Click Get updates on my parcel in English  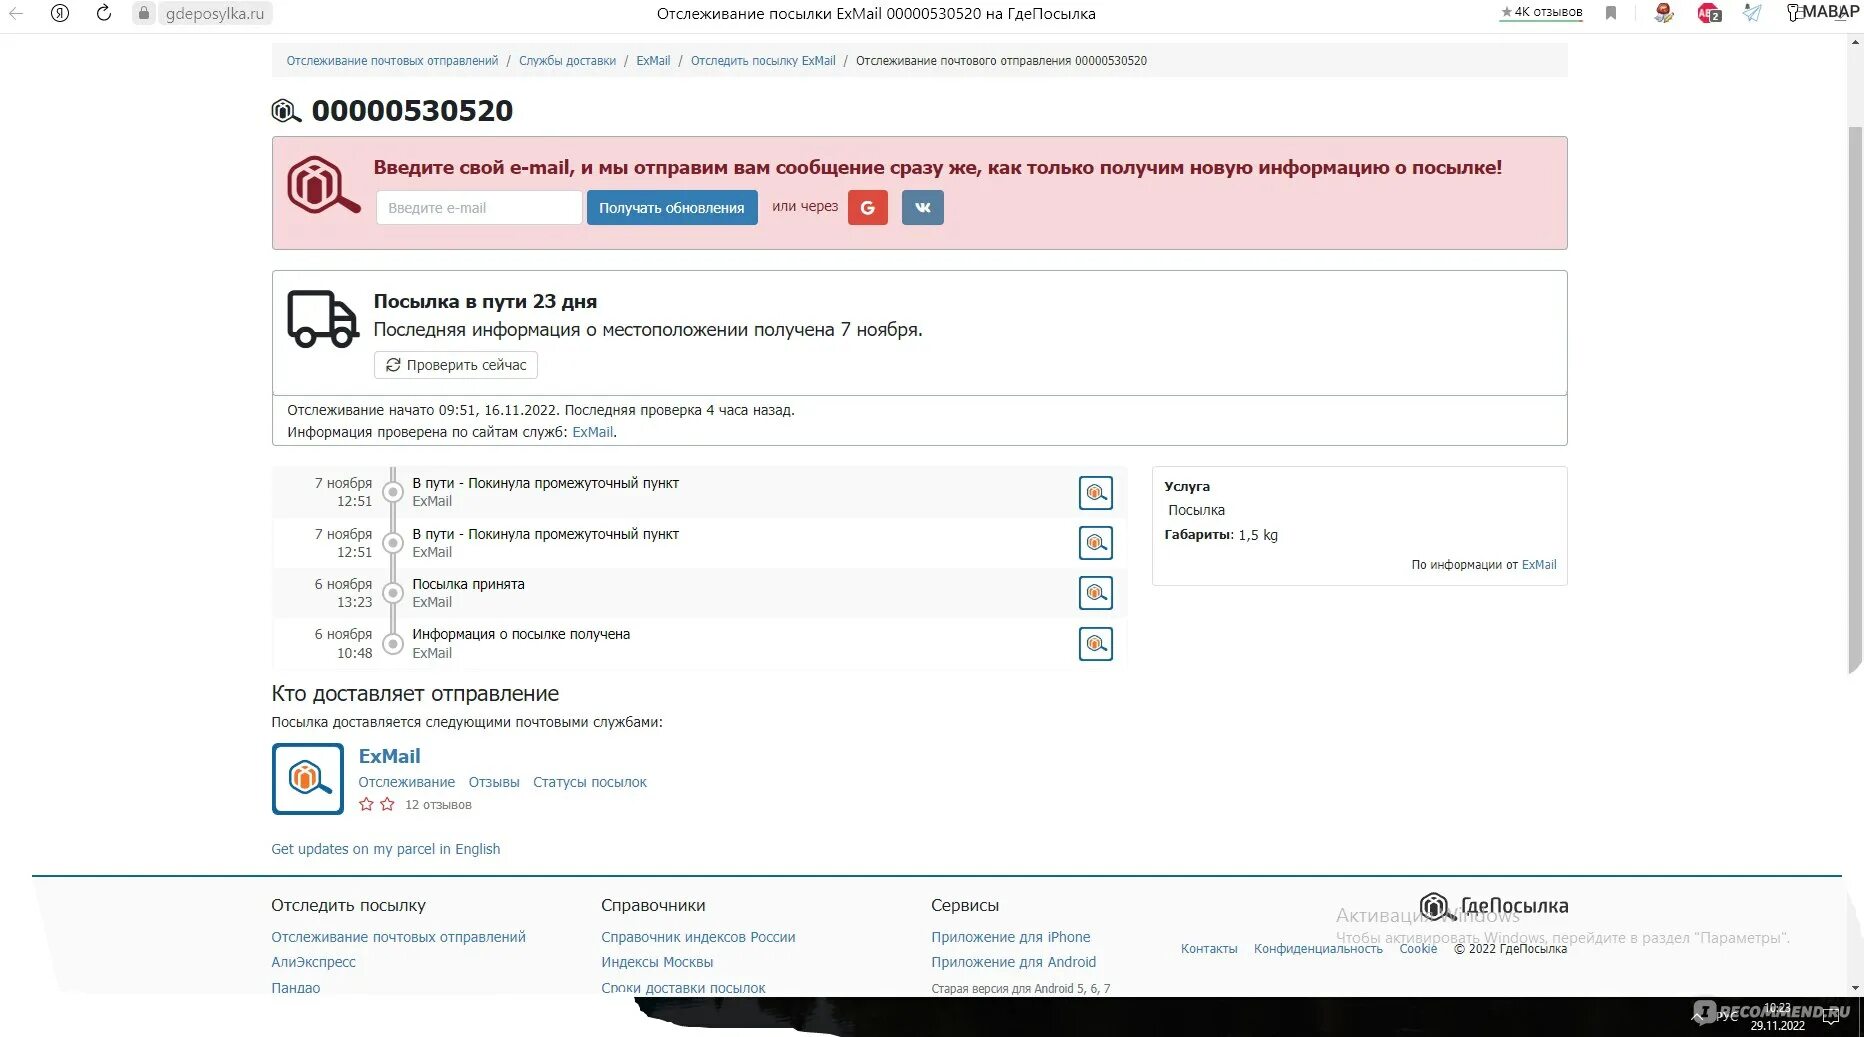coord(386,849)
